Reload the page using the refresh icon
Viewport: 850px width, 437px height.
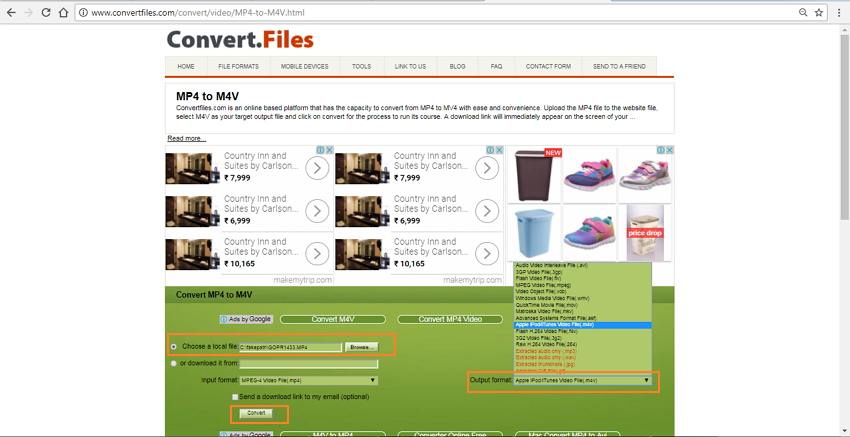tap(46, 12)
